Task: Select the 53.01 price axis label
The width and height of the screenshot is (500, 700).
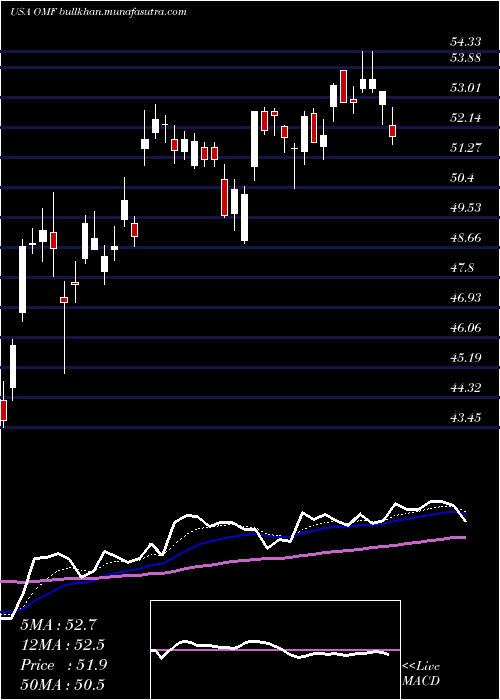Action: (x=466, y=88)
